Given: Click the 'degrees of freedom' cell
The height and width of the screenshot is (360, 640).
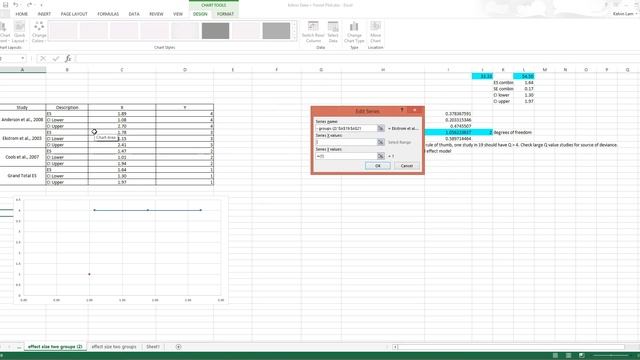Looking at the screenshot, I should pos(513,132).
